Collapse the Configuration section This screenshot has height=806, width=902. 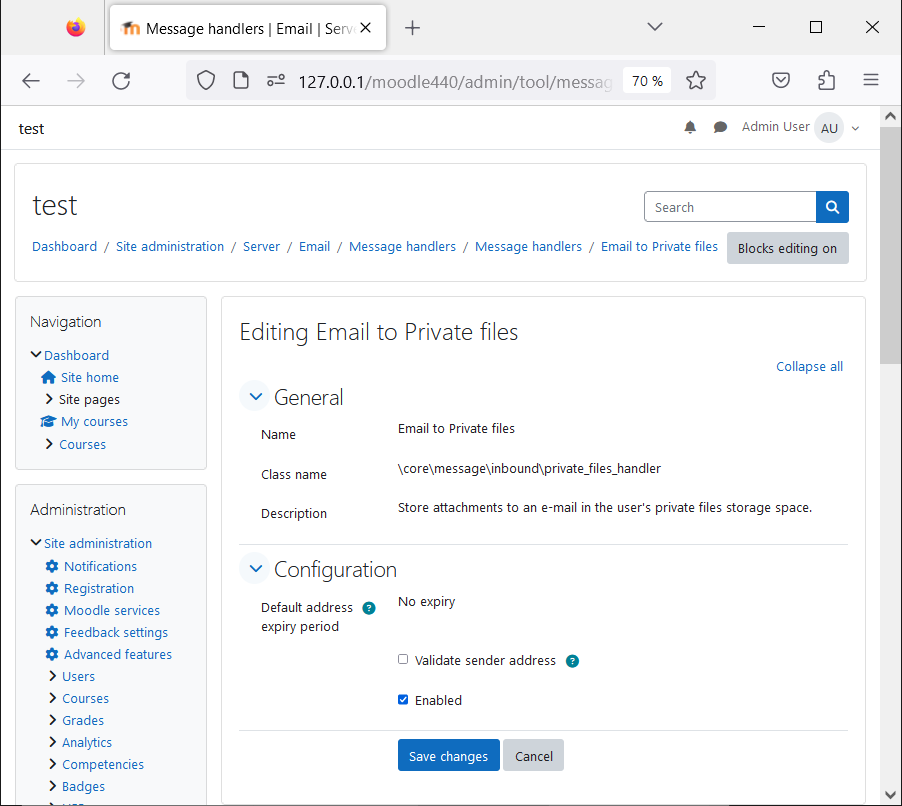tap(255, 568)
